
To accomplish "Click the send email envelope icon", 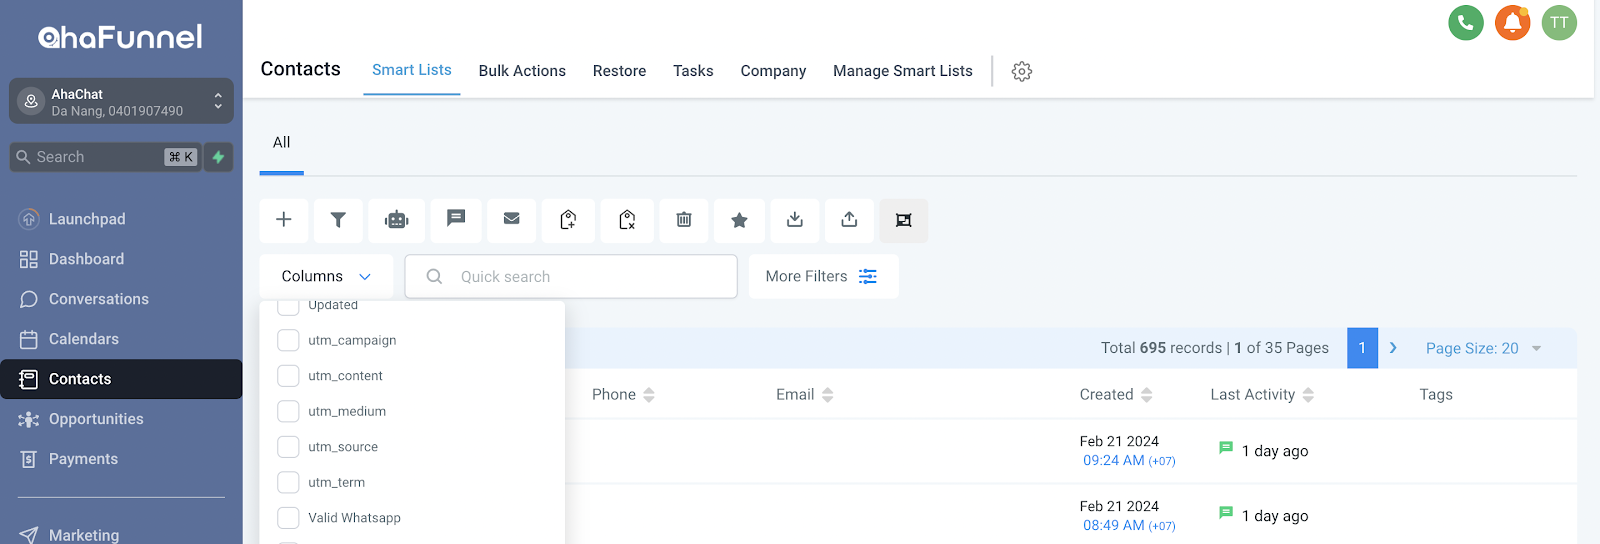I will [x=511, y=220].
